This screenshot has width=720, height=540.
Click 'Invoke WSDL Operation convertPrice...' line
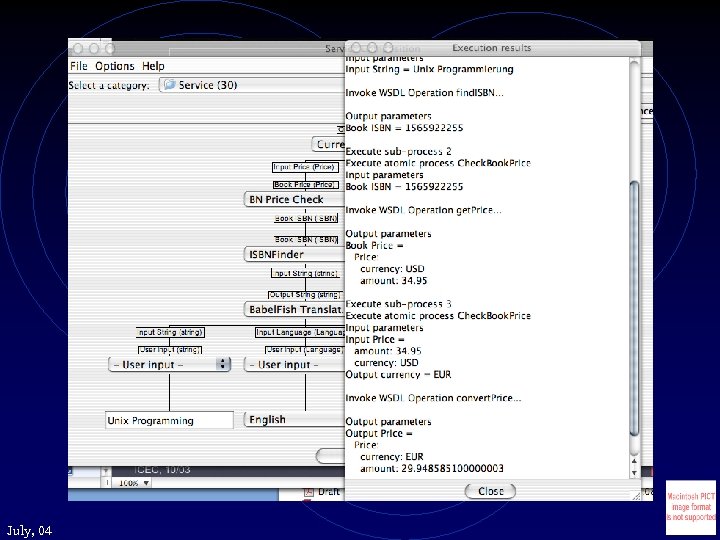[433, 398]
